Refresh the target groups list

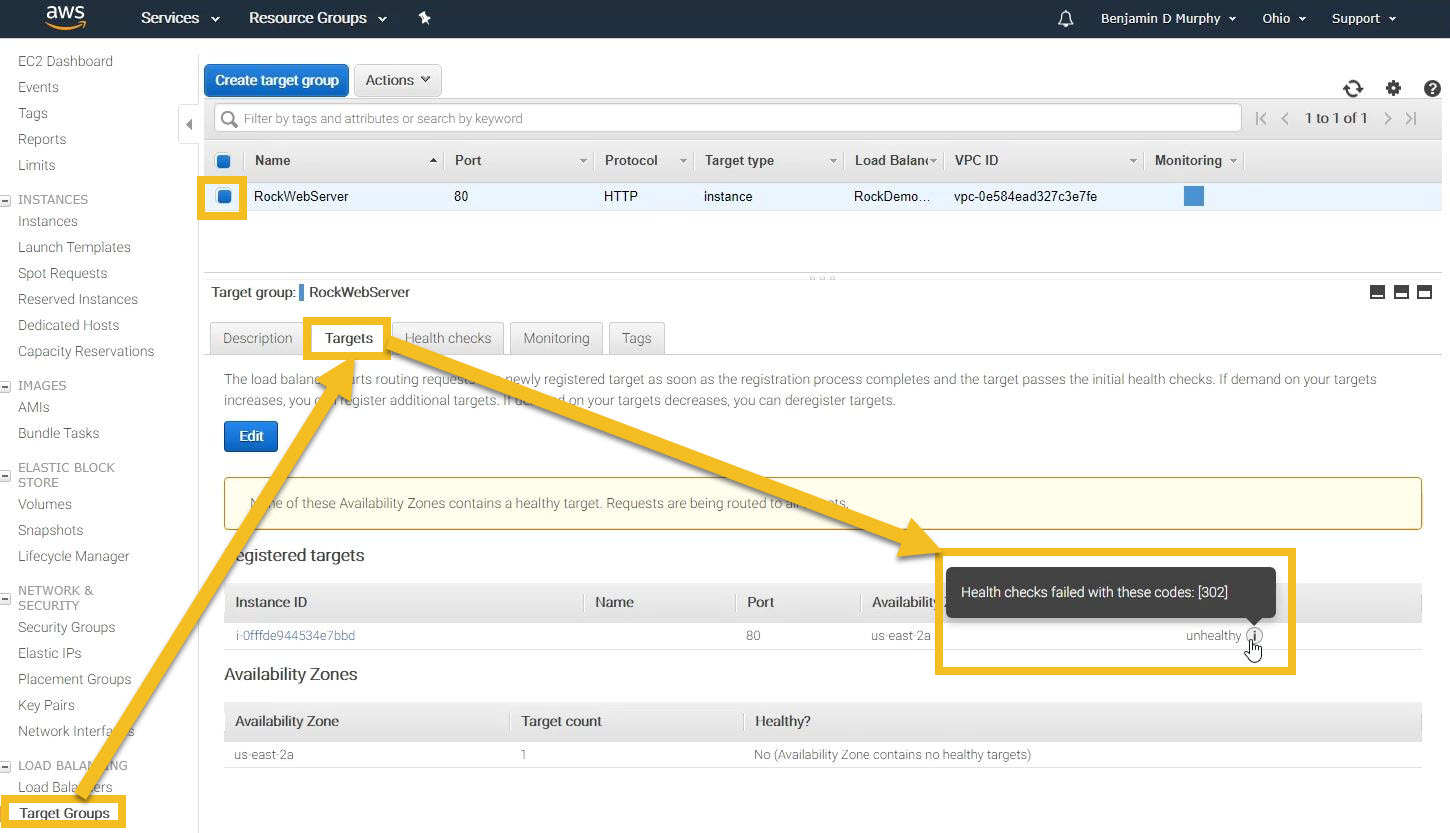pos(1353,88)
